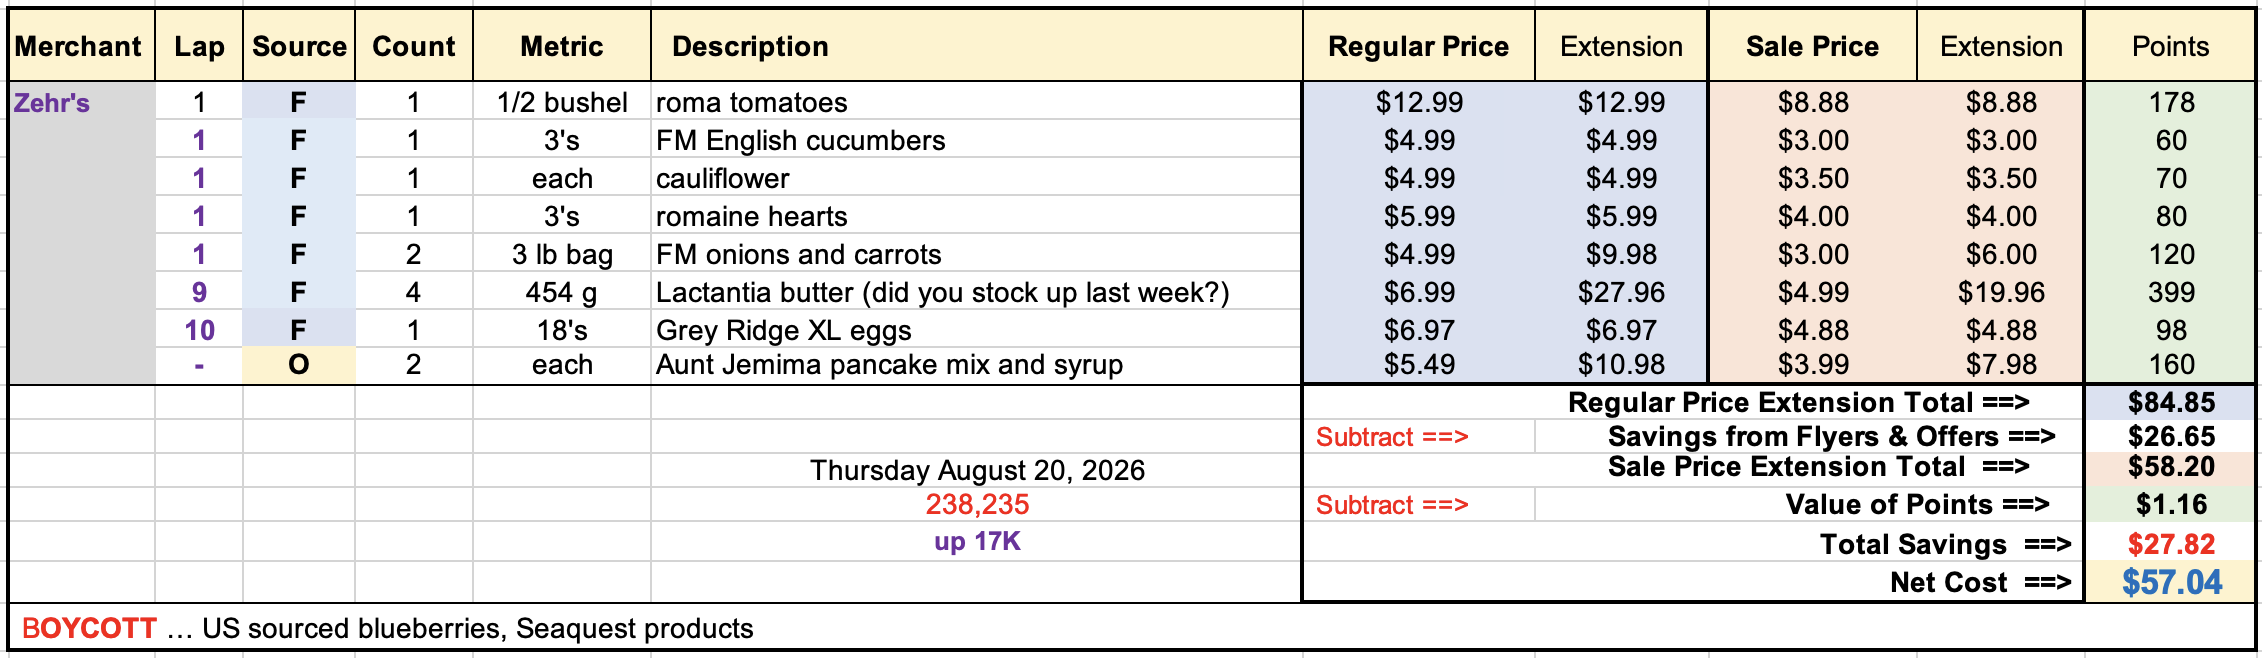Click the Lap value 10 cell
Screen dimensions: 2262x658
coord(199,330)
